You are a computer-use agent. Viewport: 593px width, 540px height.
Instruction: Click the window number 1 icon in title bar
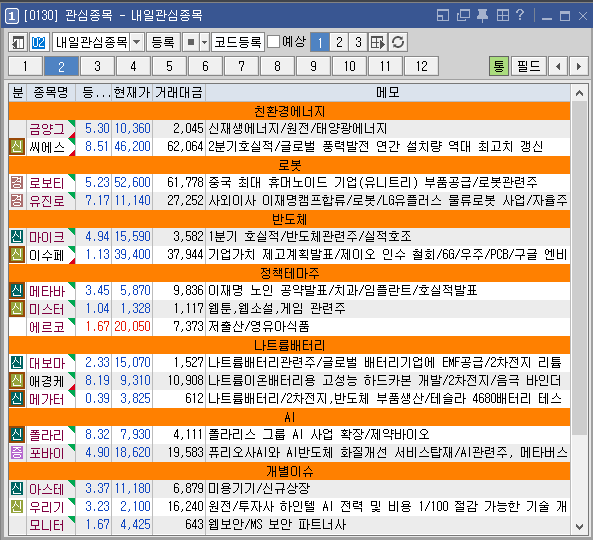tap(12, 16)
